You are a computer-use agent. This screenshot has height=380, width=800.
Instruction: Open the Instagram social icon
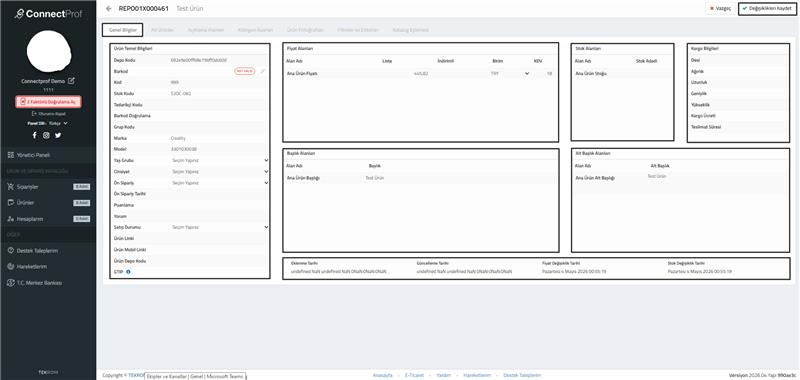(46, 135)
